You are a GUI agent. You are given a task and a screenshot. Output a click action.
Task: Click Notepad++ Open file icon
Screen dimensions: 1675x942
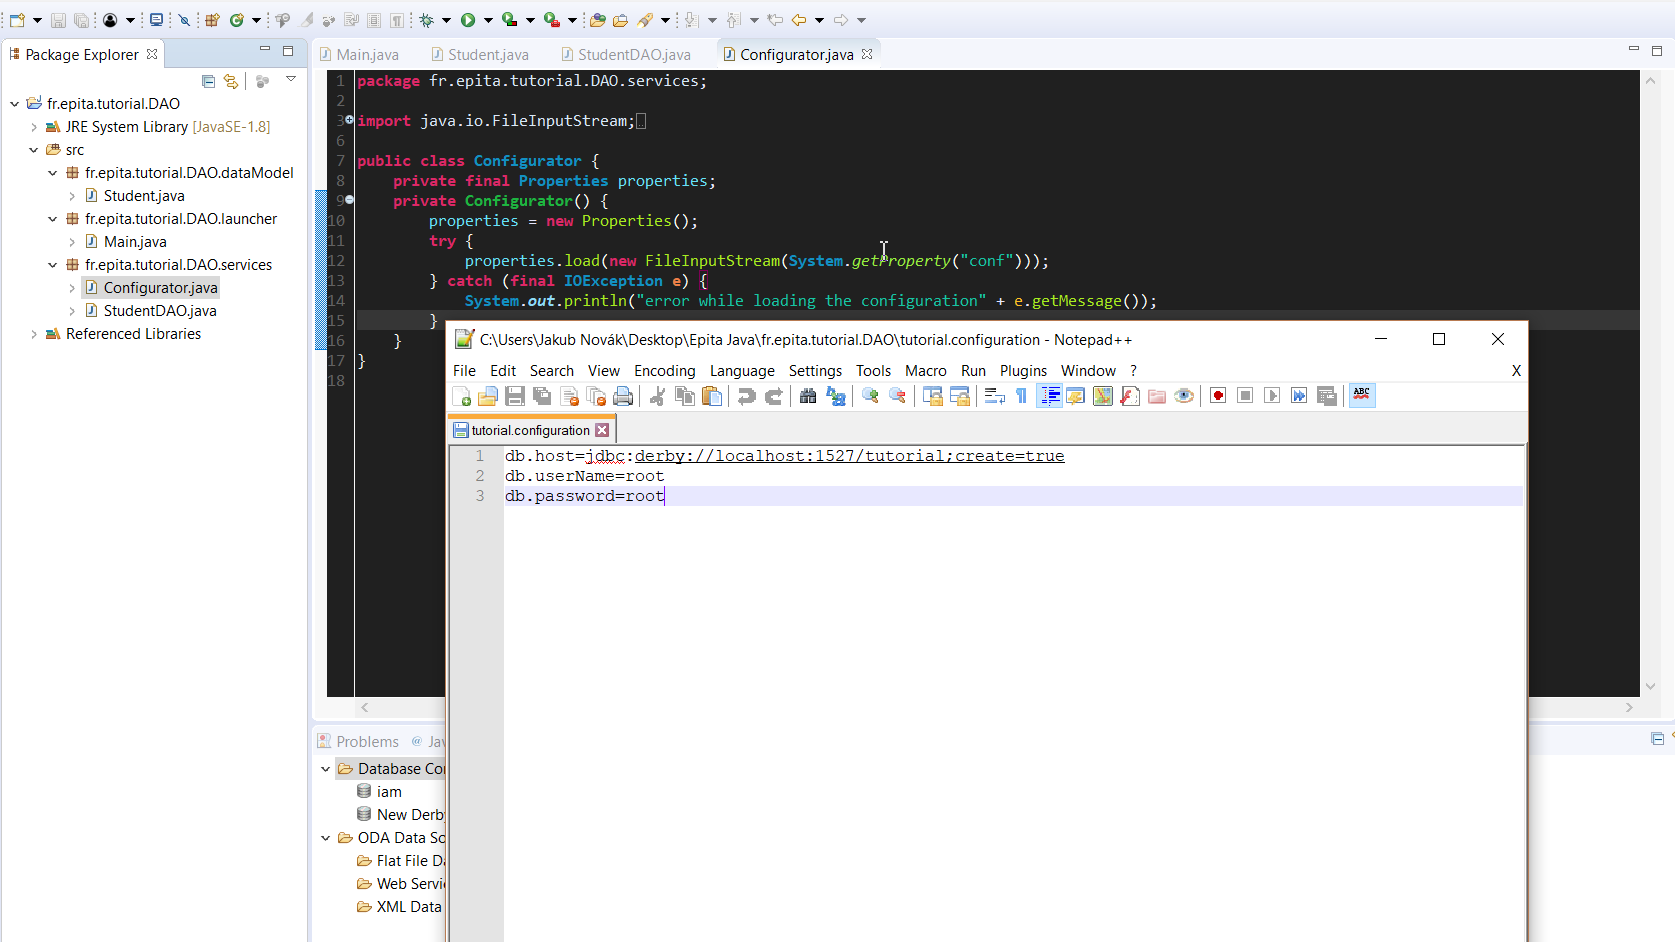[x=488, y=396]
